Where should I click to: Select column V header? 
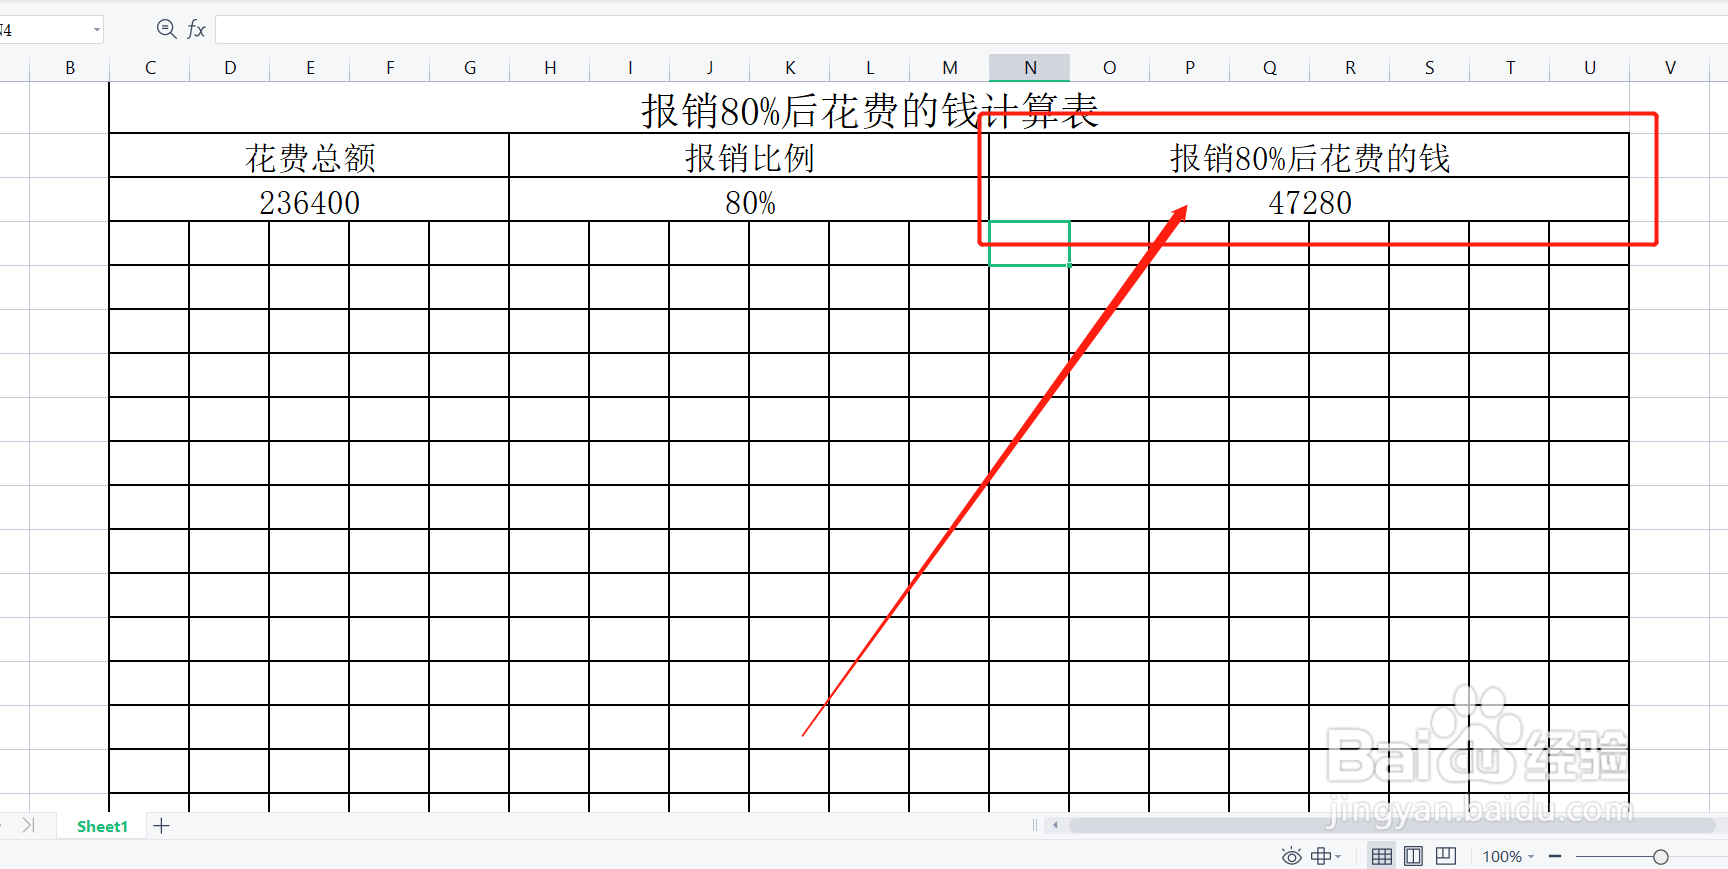click(1670, 68)
